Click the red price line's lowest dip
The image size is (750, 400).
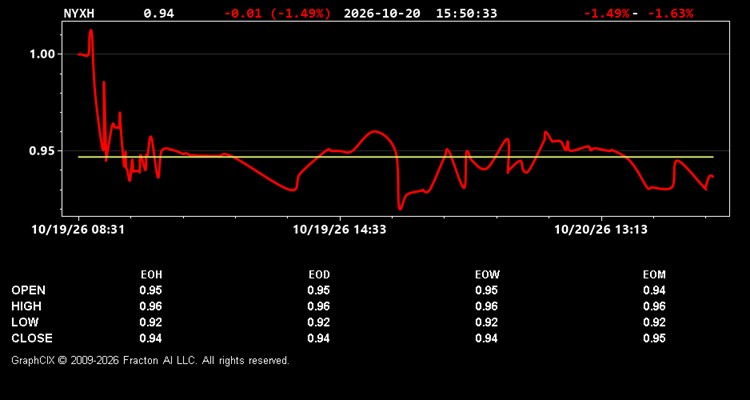tap(400, 209)
